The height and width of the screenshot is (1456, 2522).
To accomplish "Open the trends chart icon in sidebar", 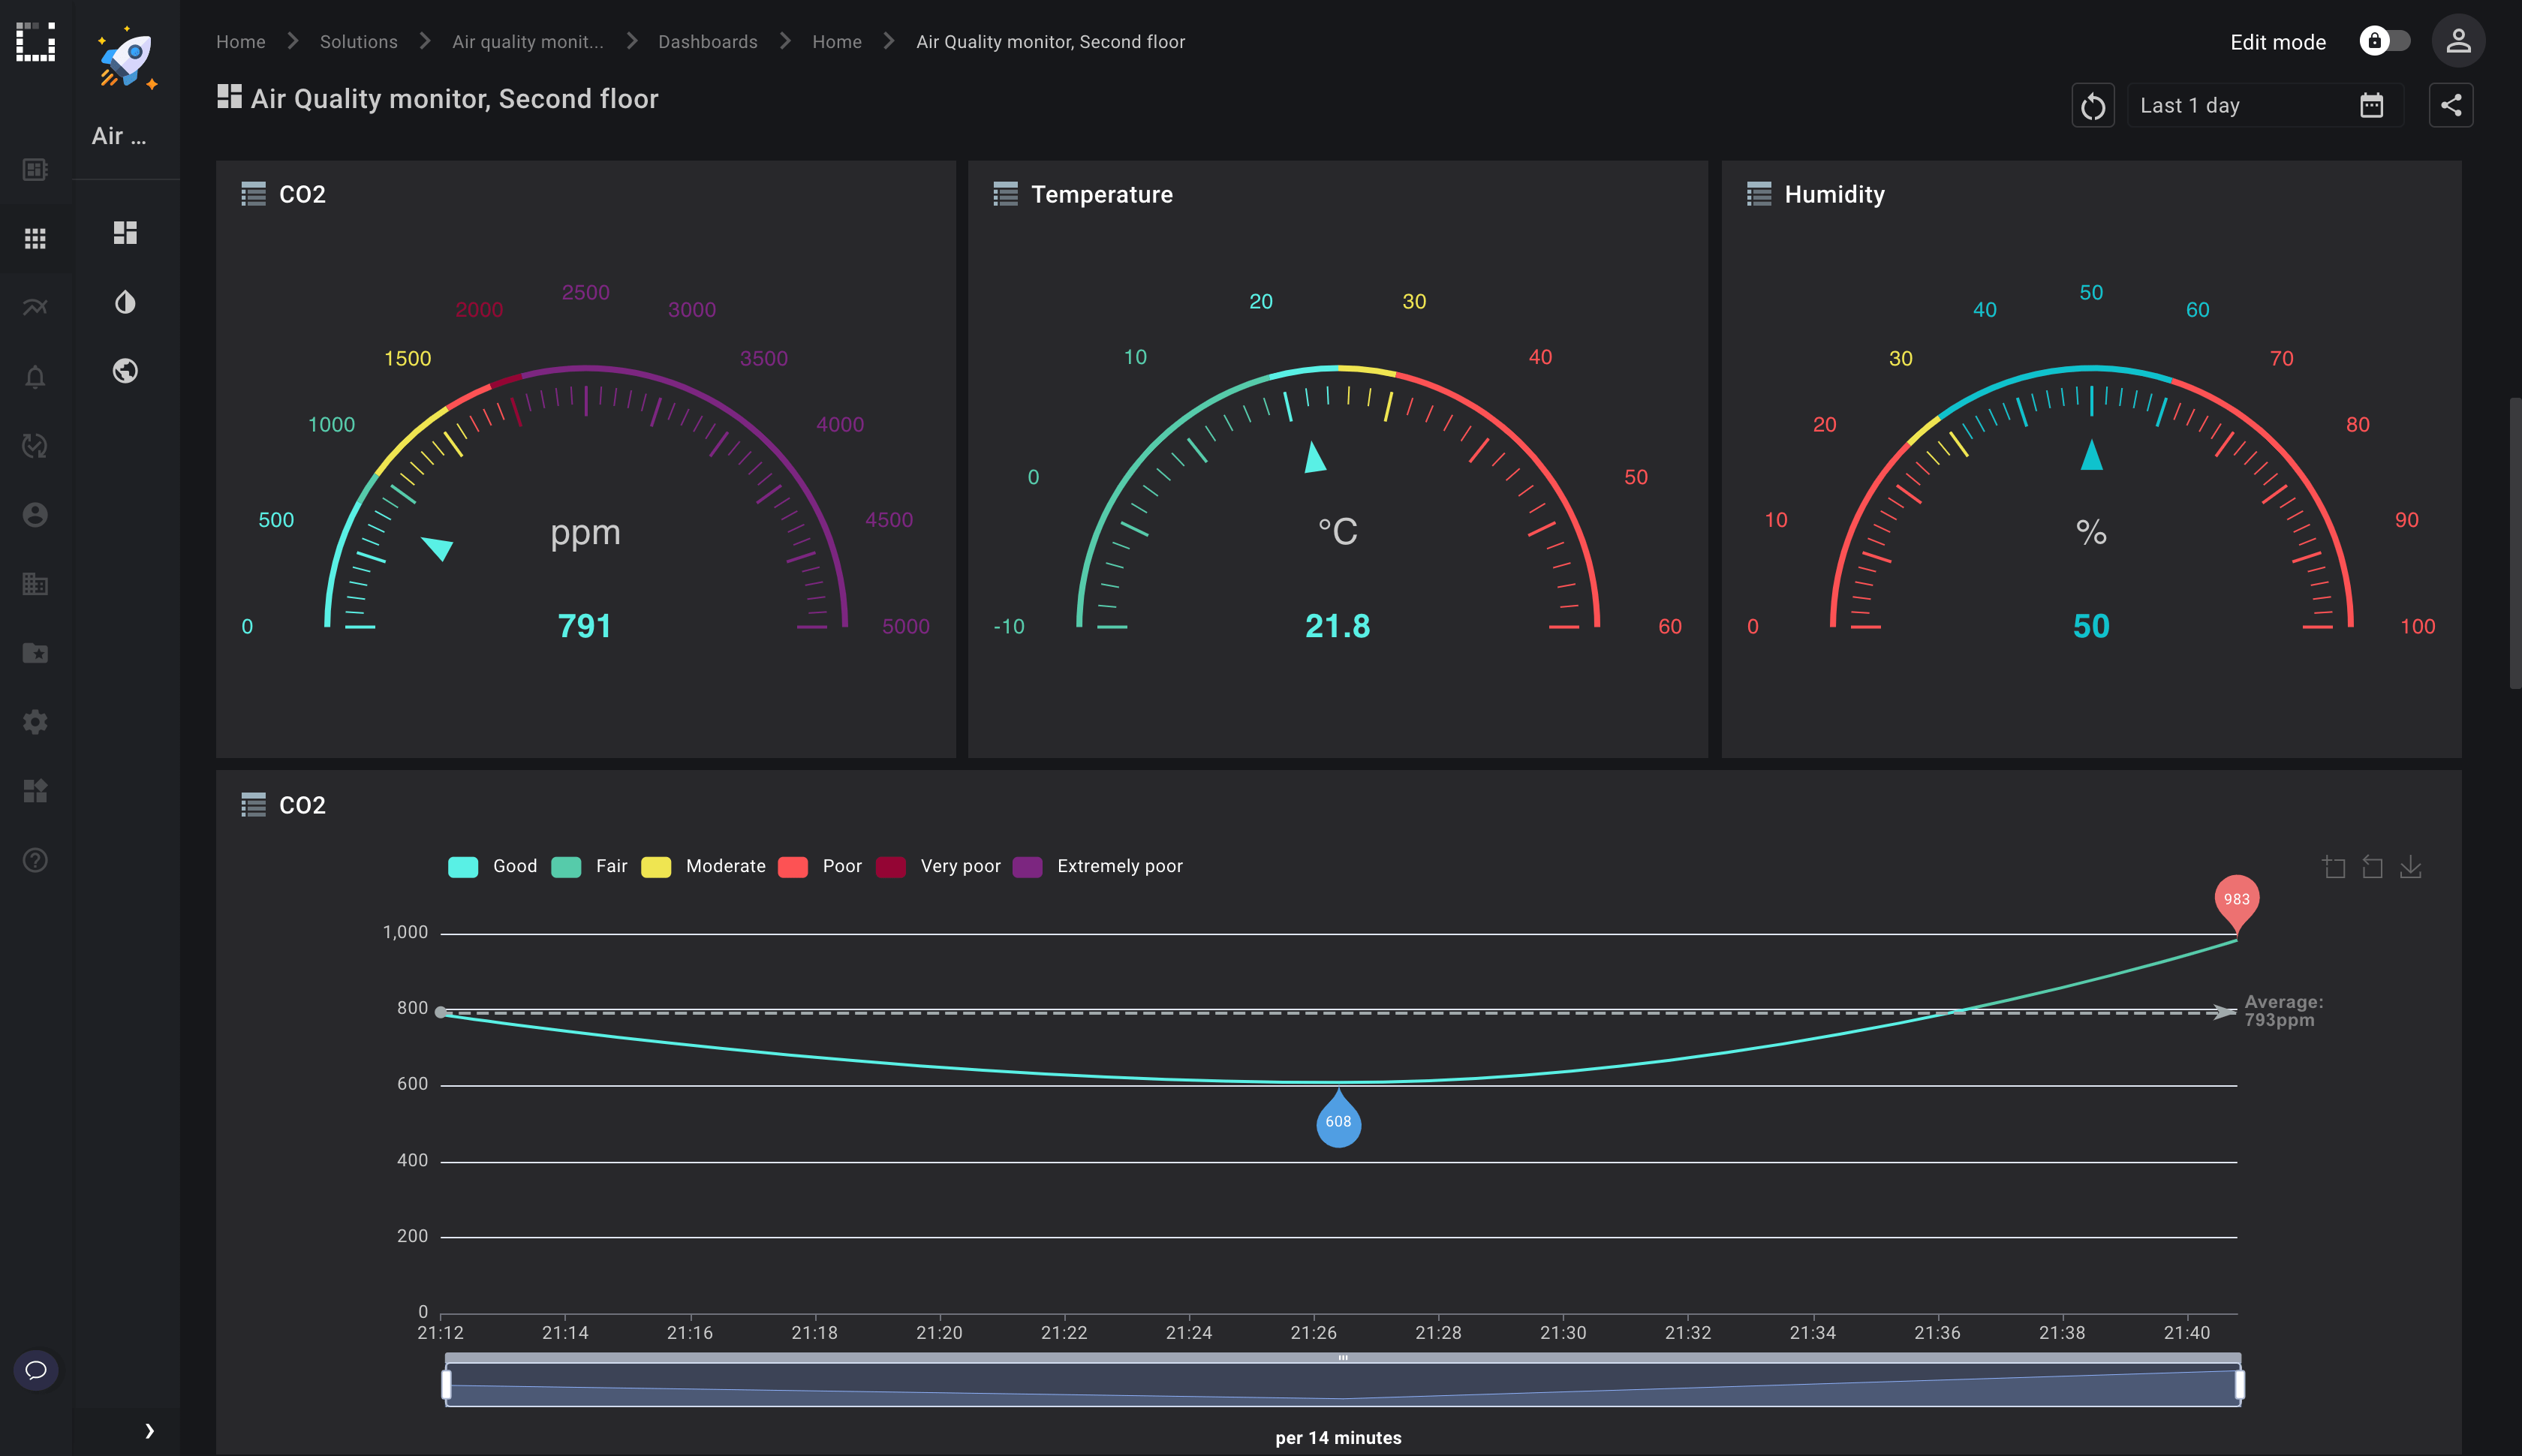I will pyautogui.click(x=35, y=307).
